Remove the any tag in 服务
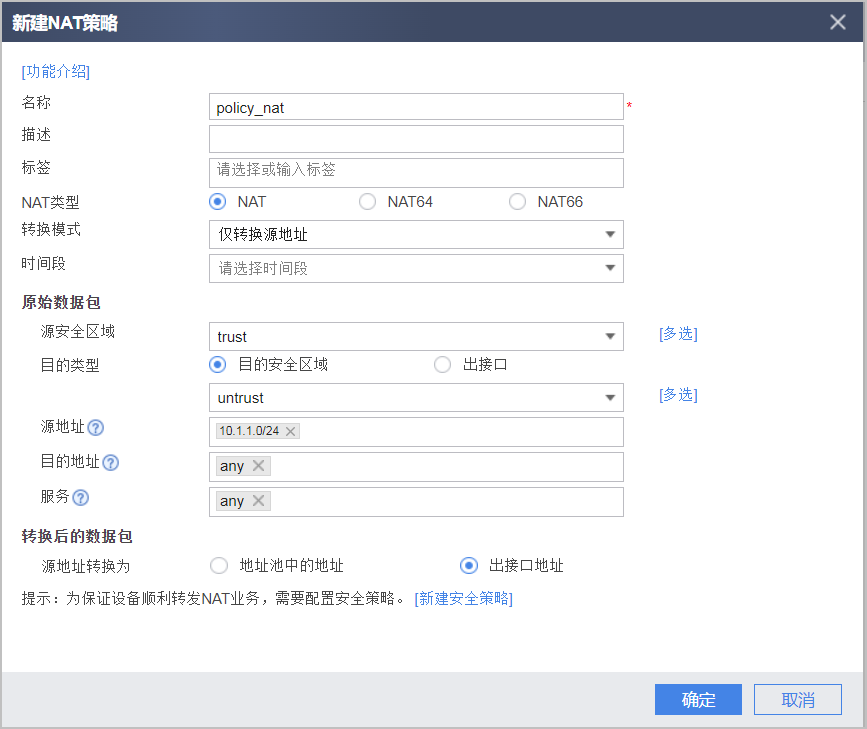The image size is (867, 729). pos(258,501)
